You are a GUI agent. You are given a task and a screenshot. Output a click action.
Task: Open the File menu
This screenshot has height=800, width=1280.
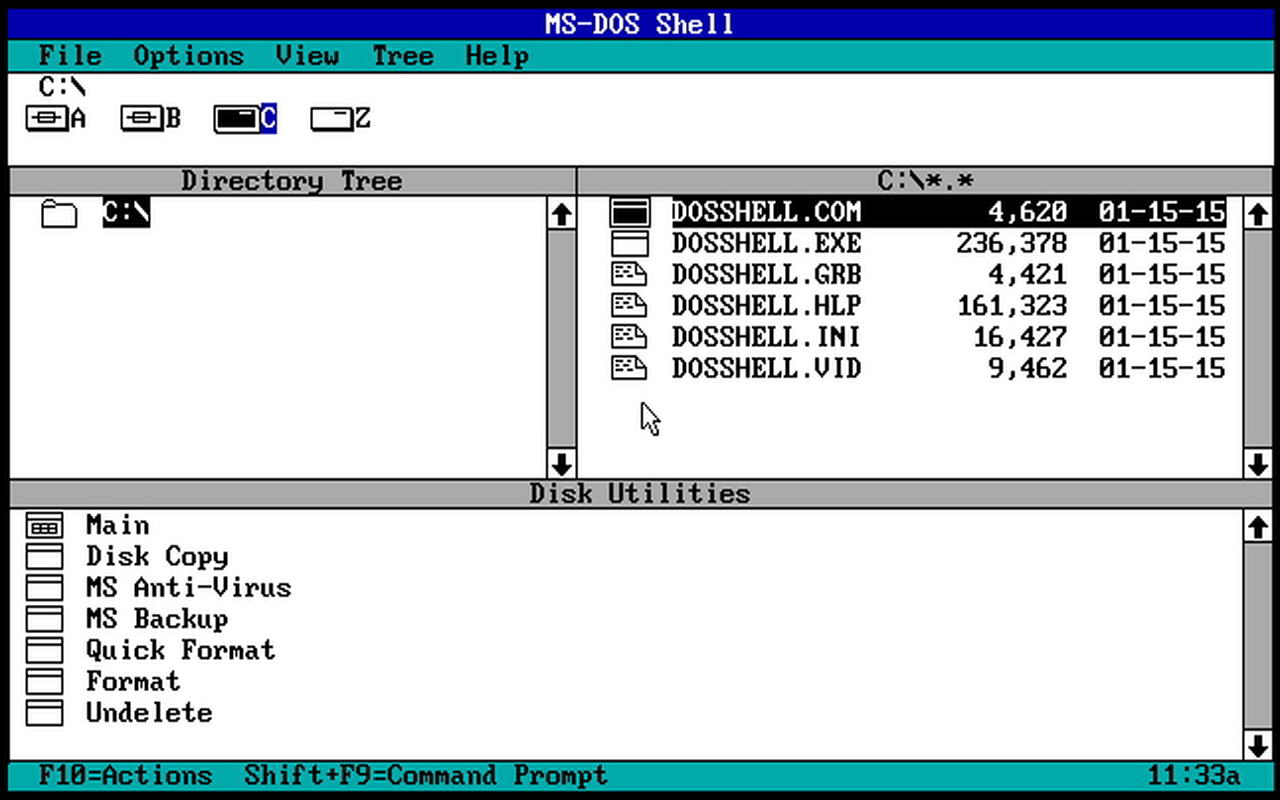pyautogui.click(x=70, y=56)
